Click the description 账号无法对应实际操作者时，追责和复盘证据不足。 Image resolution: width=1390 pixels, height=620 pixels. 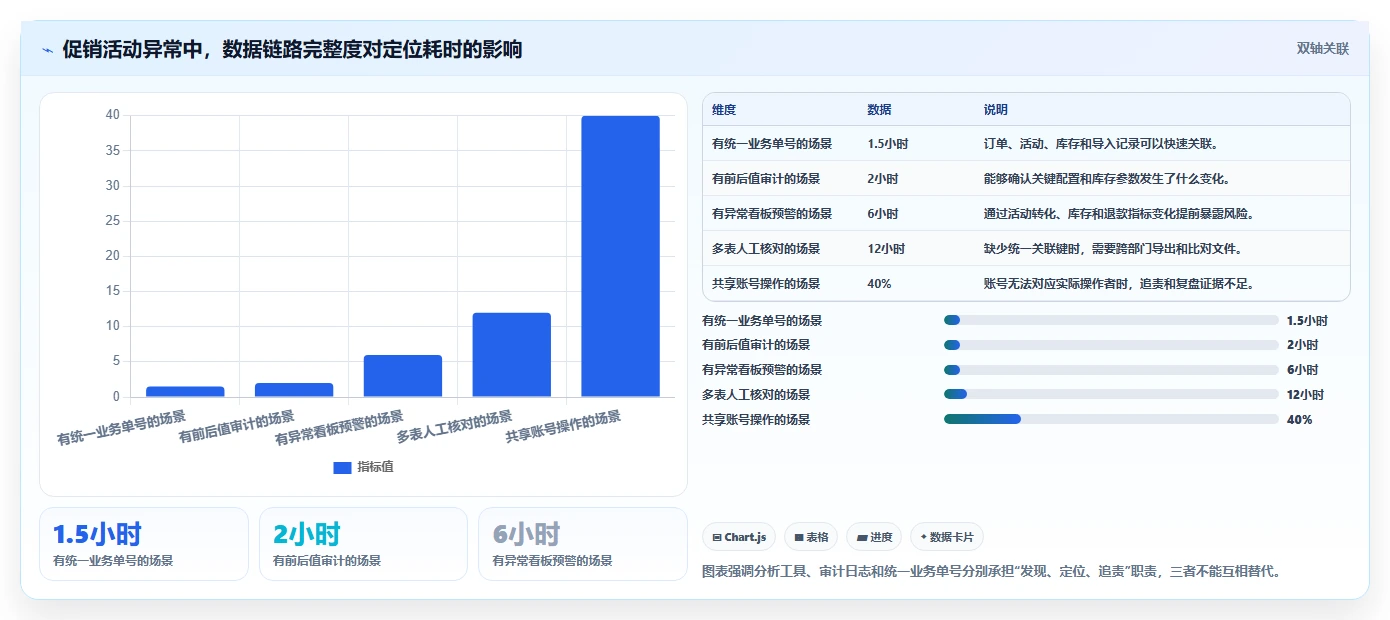click(1119, 284)
